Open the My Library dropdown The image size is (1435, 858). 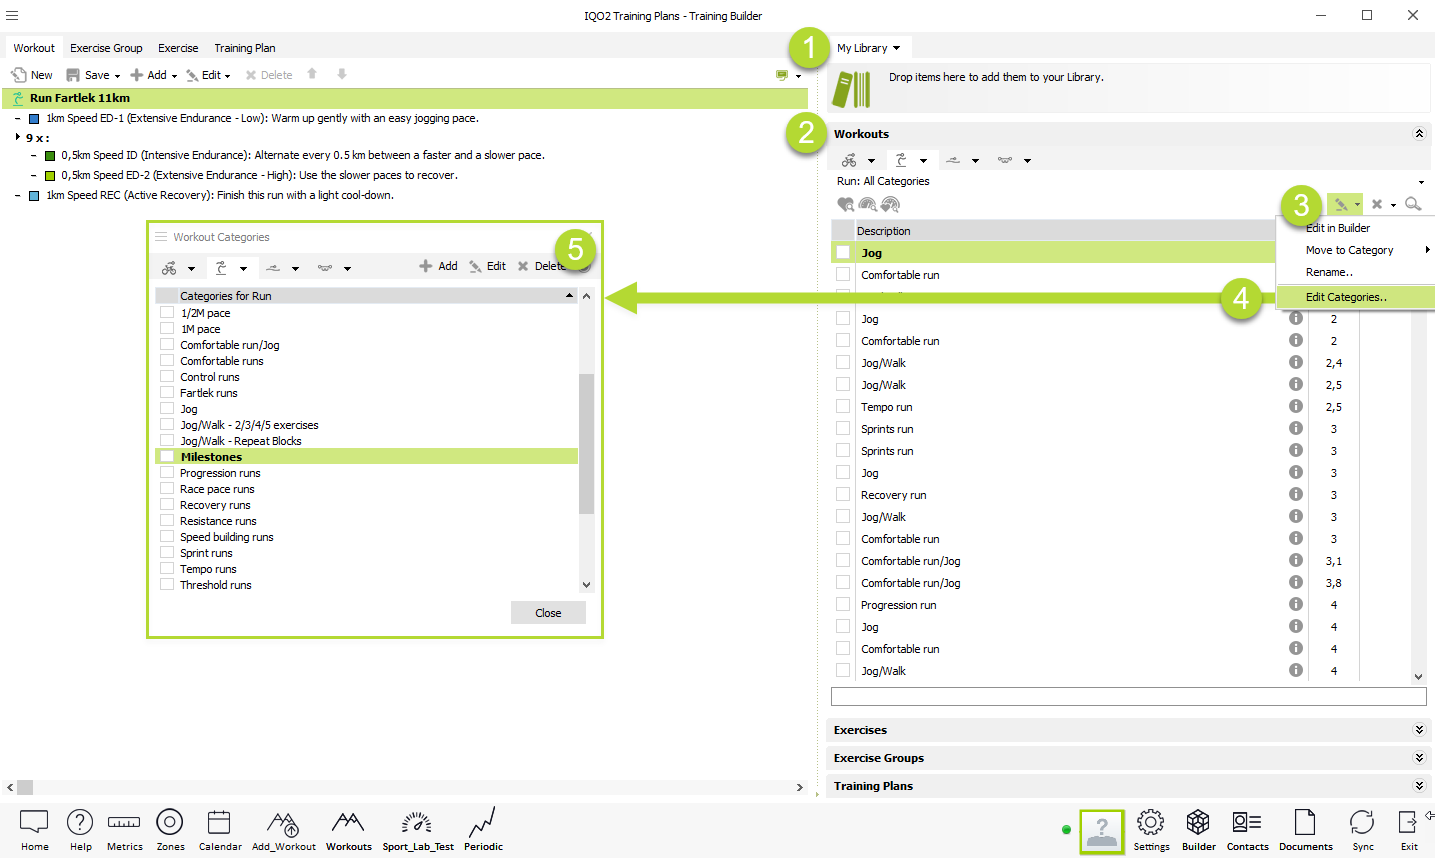[x=868, y=48]
